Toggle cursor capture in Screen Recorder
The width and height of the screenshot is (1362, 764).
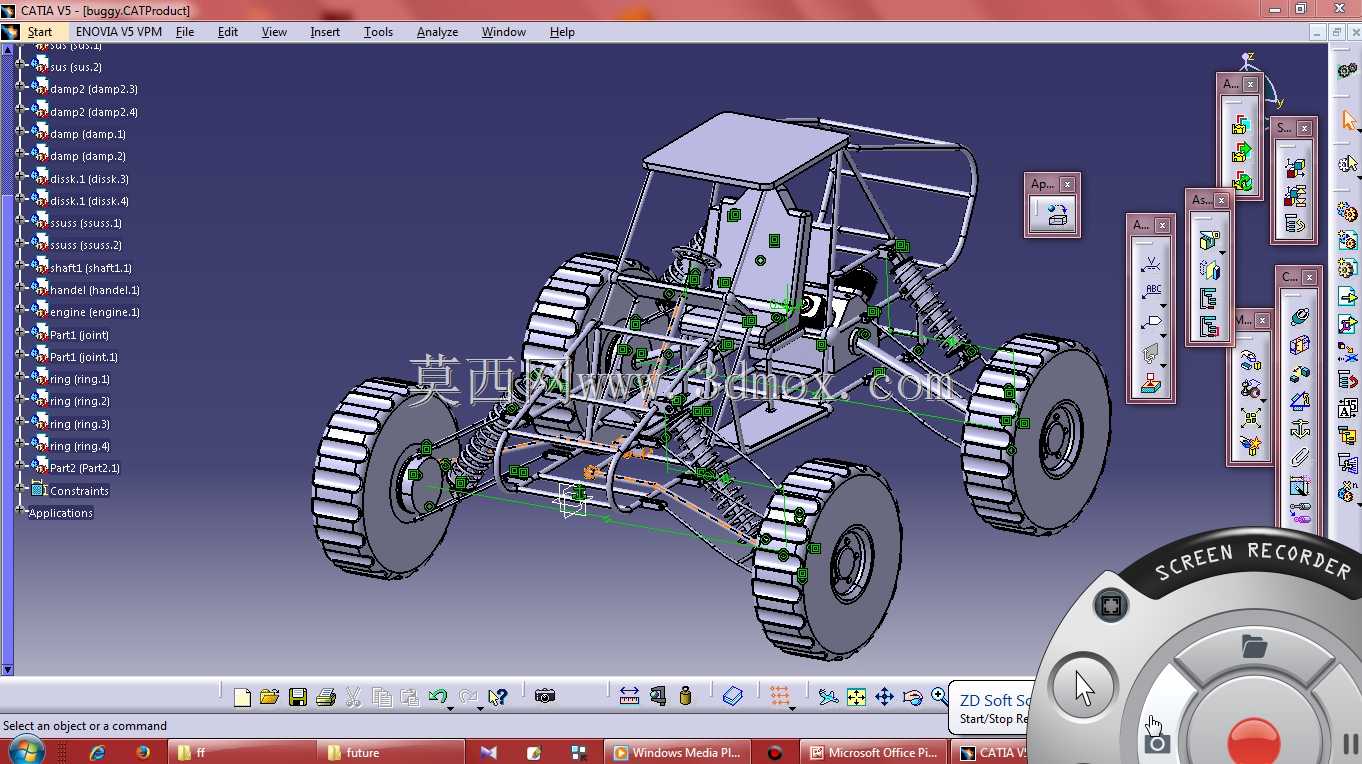pyautogui.click(x=1084, y=686)
